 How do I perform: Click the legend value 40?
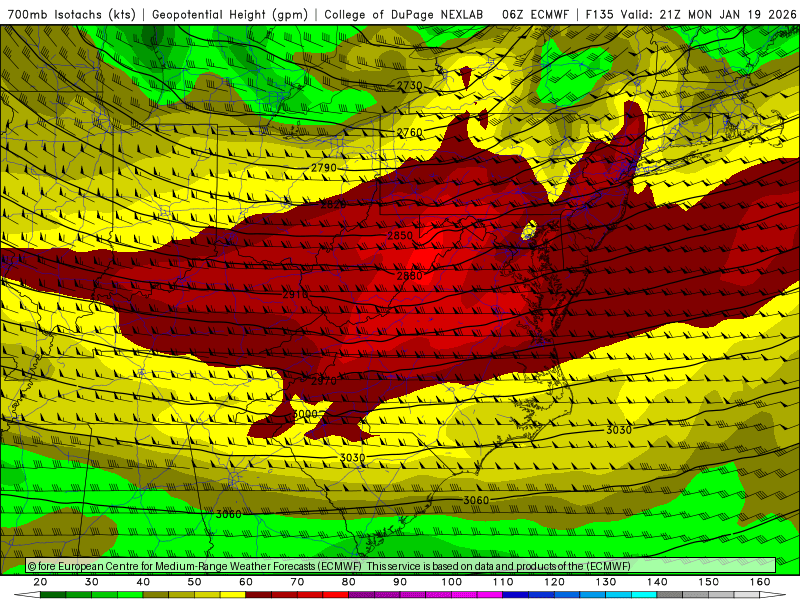click(143, 582)
